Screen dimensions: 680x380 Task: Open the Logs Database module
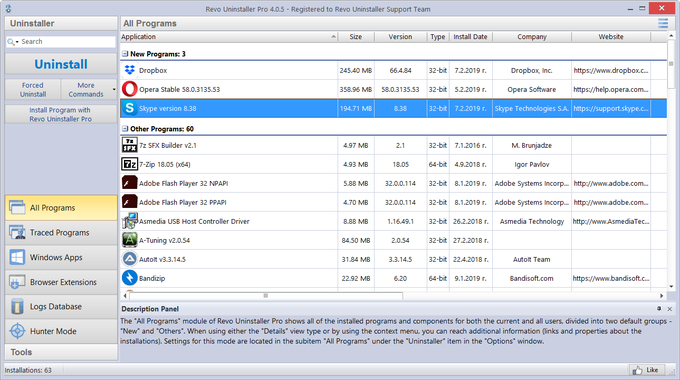coord(61,306)
